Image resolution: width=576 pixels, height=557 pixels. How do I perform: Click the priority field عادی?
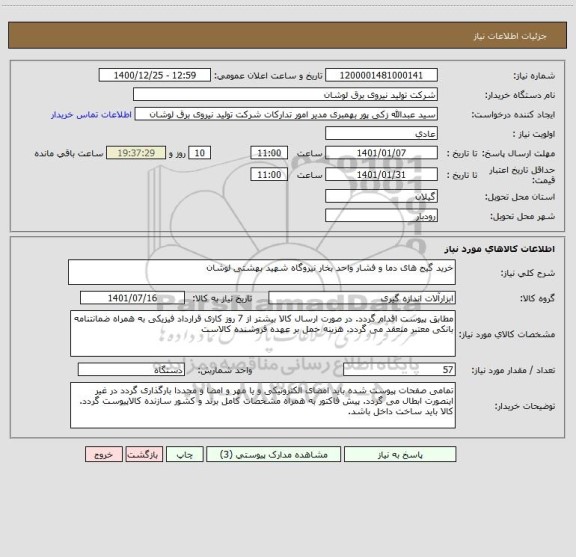381,134
